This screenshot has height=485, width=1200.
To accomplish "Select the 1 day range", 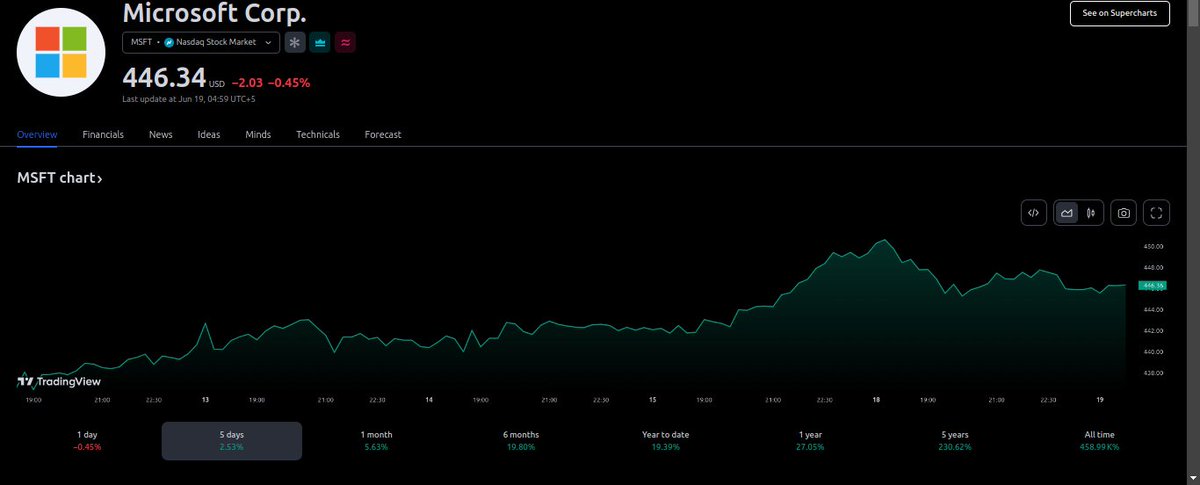I will coord(87,441).
